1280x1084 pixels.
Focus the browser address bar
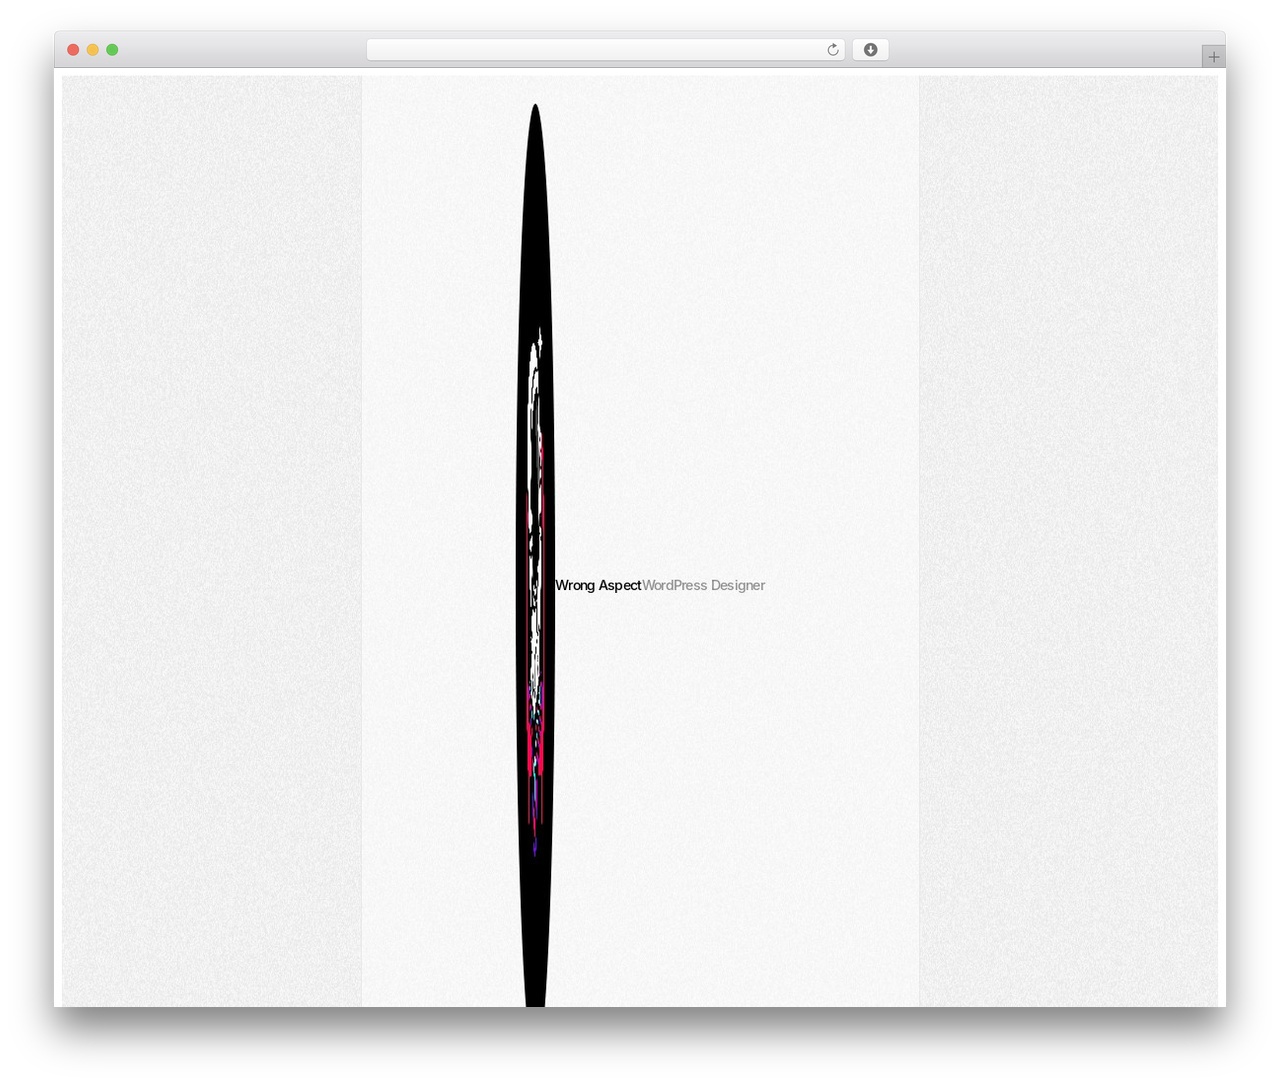point(605,50)
